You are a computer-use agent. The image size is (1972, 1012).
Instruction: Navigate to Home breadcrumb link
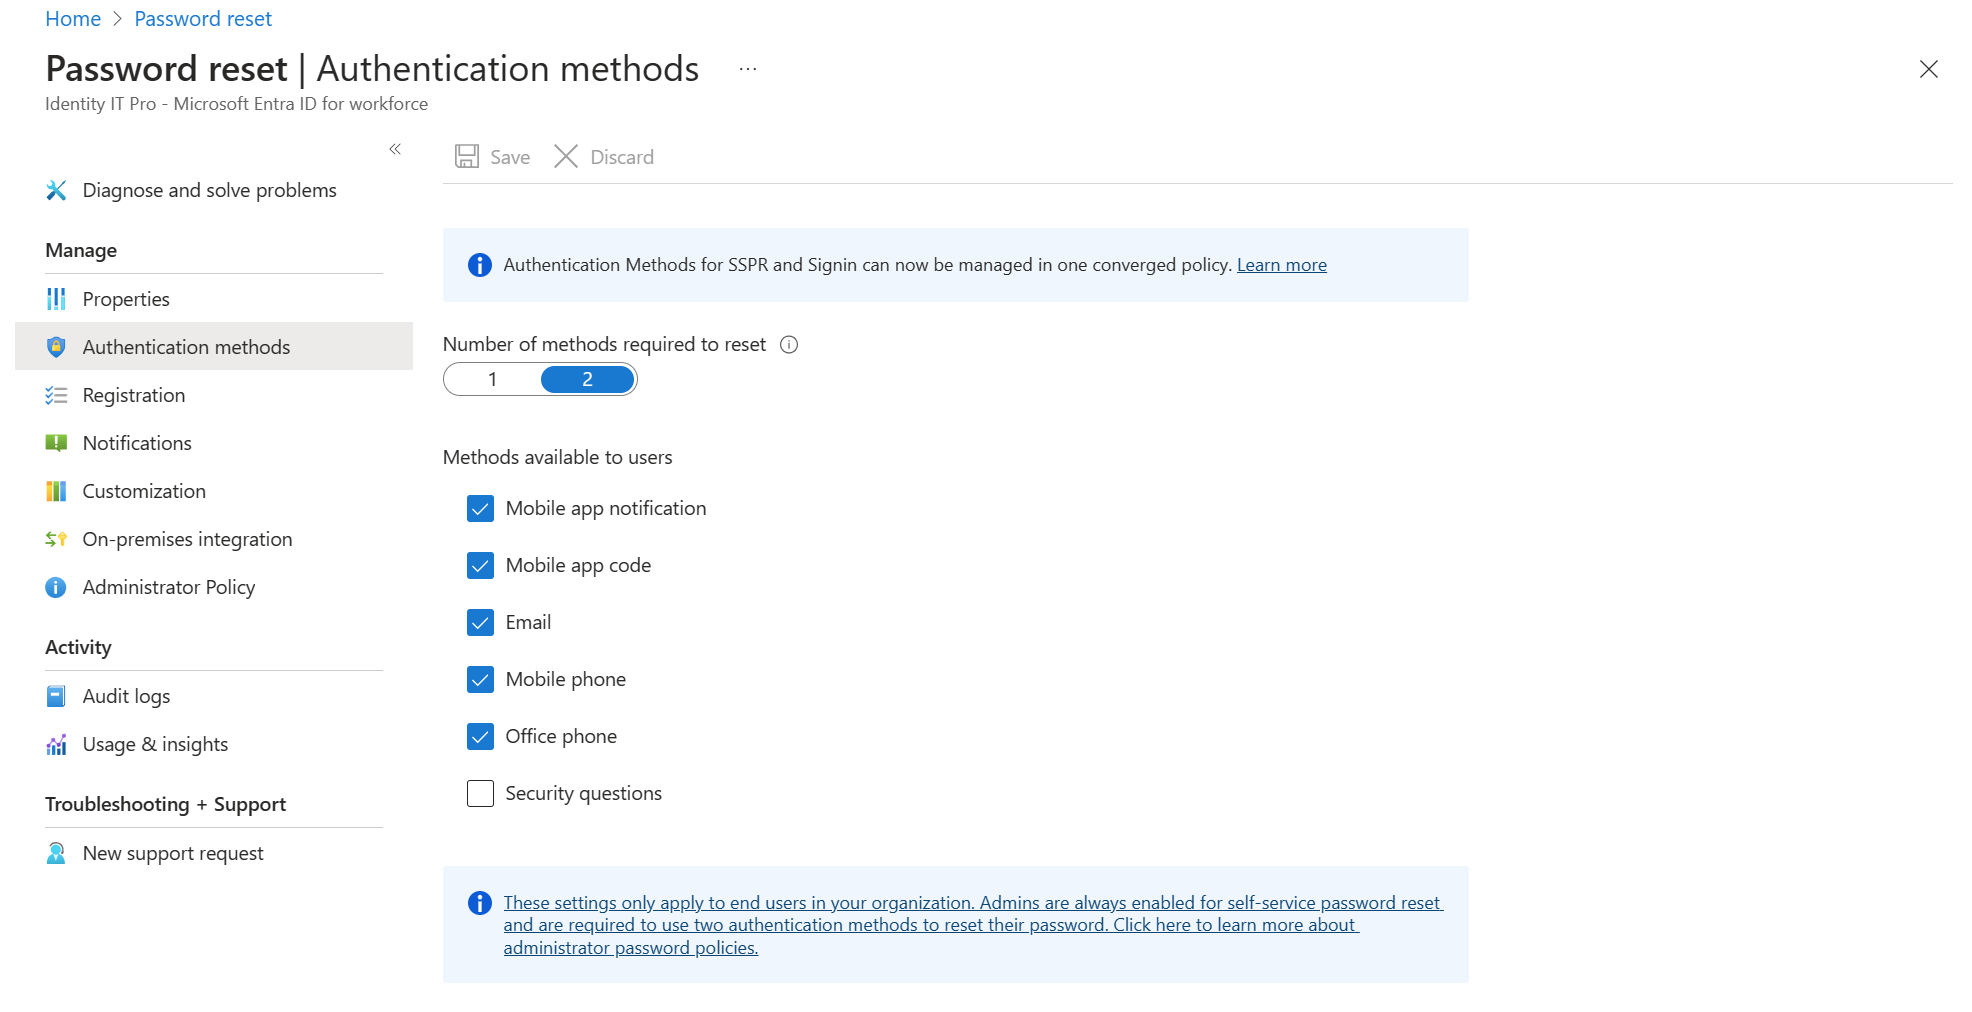tap(73, 19)
